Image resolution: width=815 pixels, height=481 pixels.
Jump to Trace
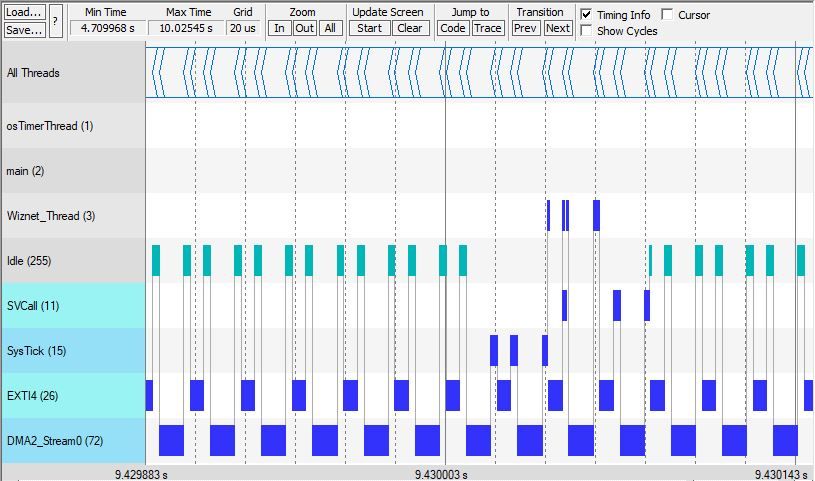[x=488, y=28]
